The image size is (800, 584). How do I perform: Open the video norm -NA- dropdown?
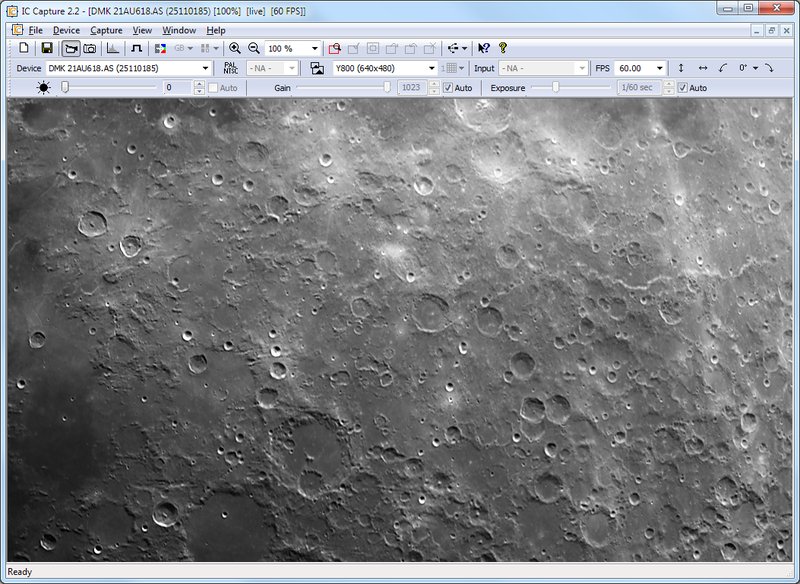click(272, 68)
